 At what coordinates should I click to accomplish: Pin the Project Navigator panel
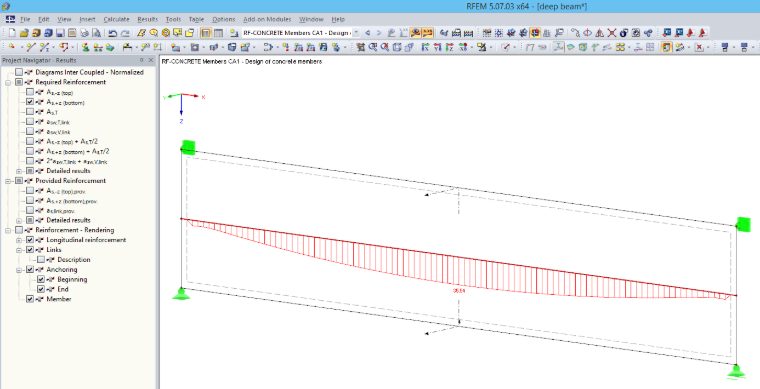tap(142, 60)
